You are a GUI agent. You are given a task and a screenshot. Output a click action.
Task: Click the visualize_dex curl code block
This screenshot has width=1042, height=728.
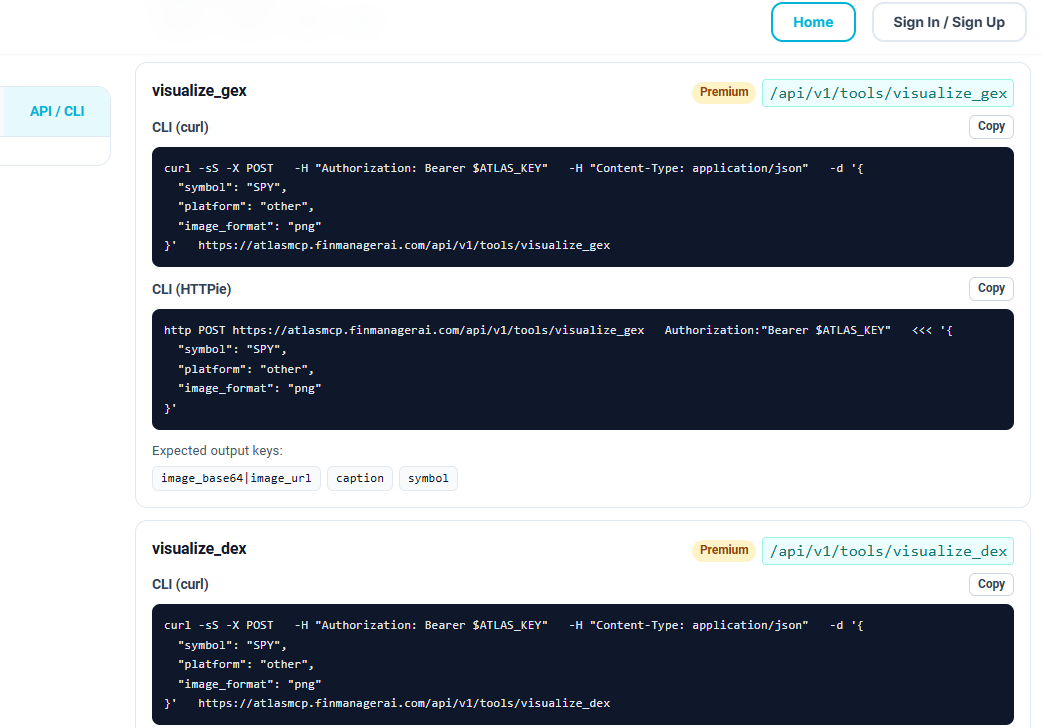(583, 665)
